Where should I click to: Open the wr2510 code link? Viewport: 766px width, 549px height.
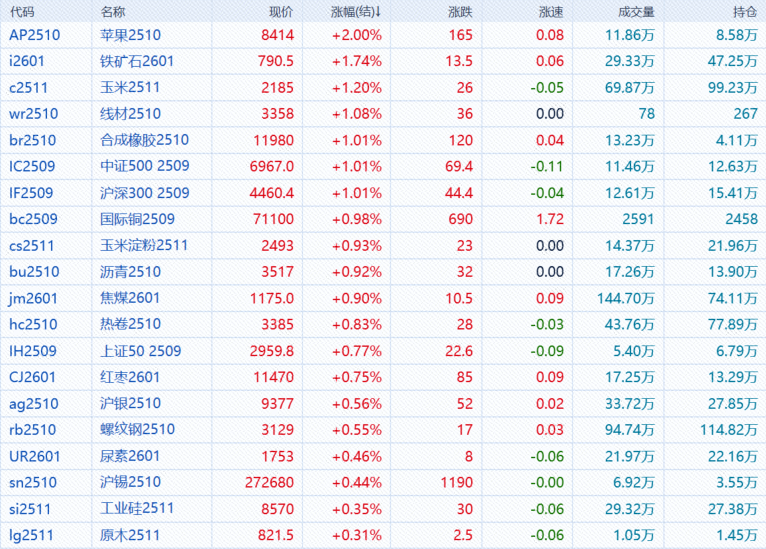click(x=33, y=114)
